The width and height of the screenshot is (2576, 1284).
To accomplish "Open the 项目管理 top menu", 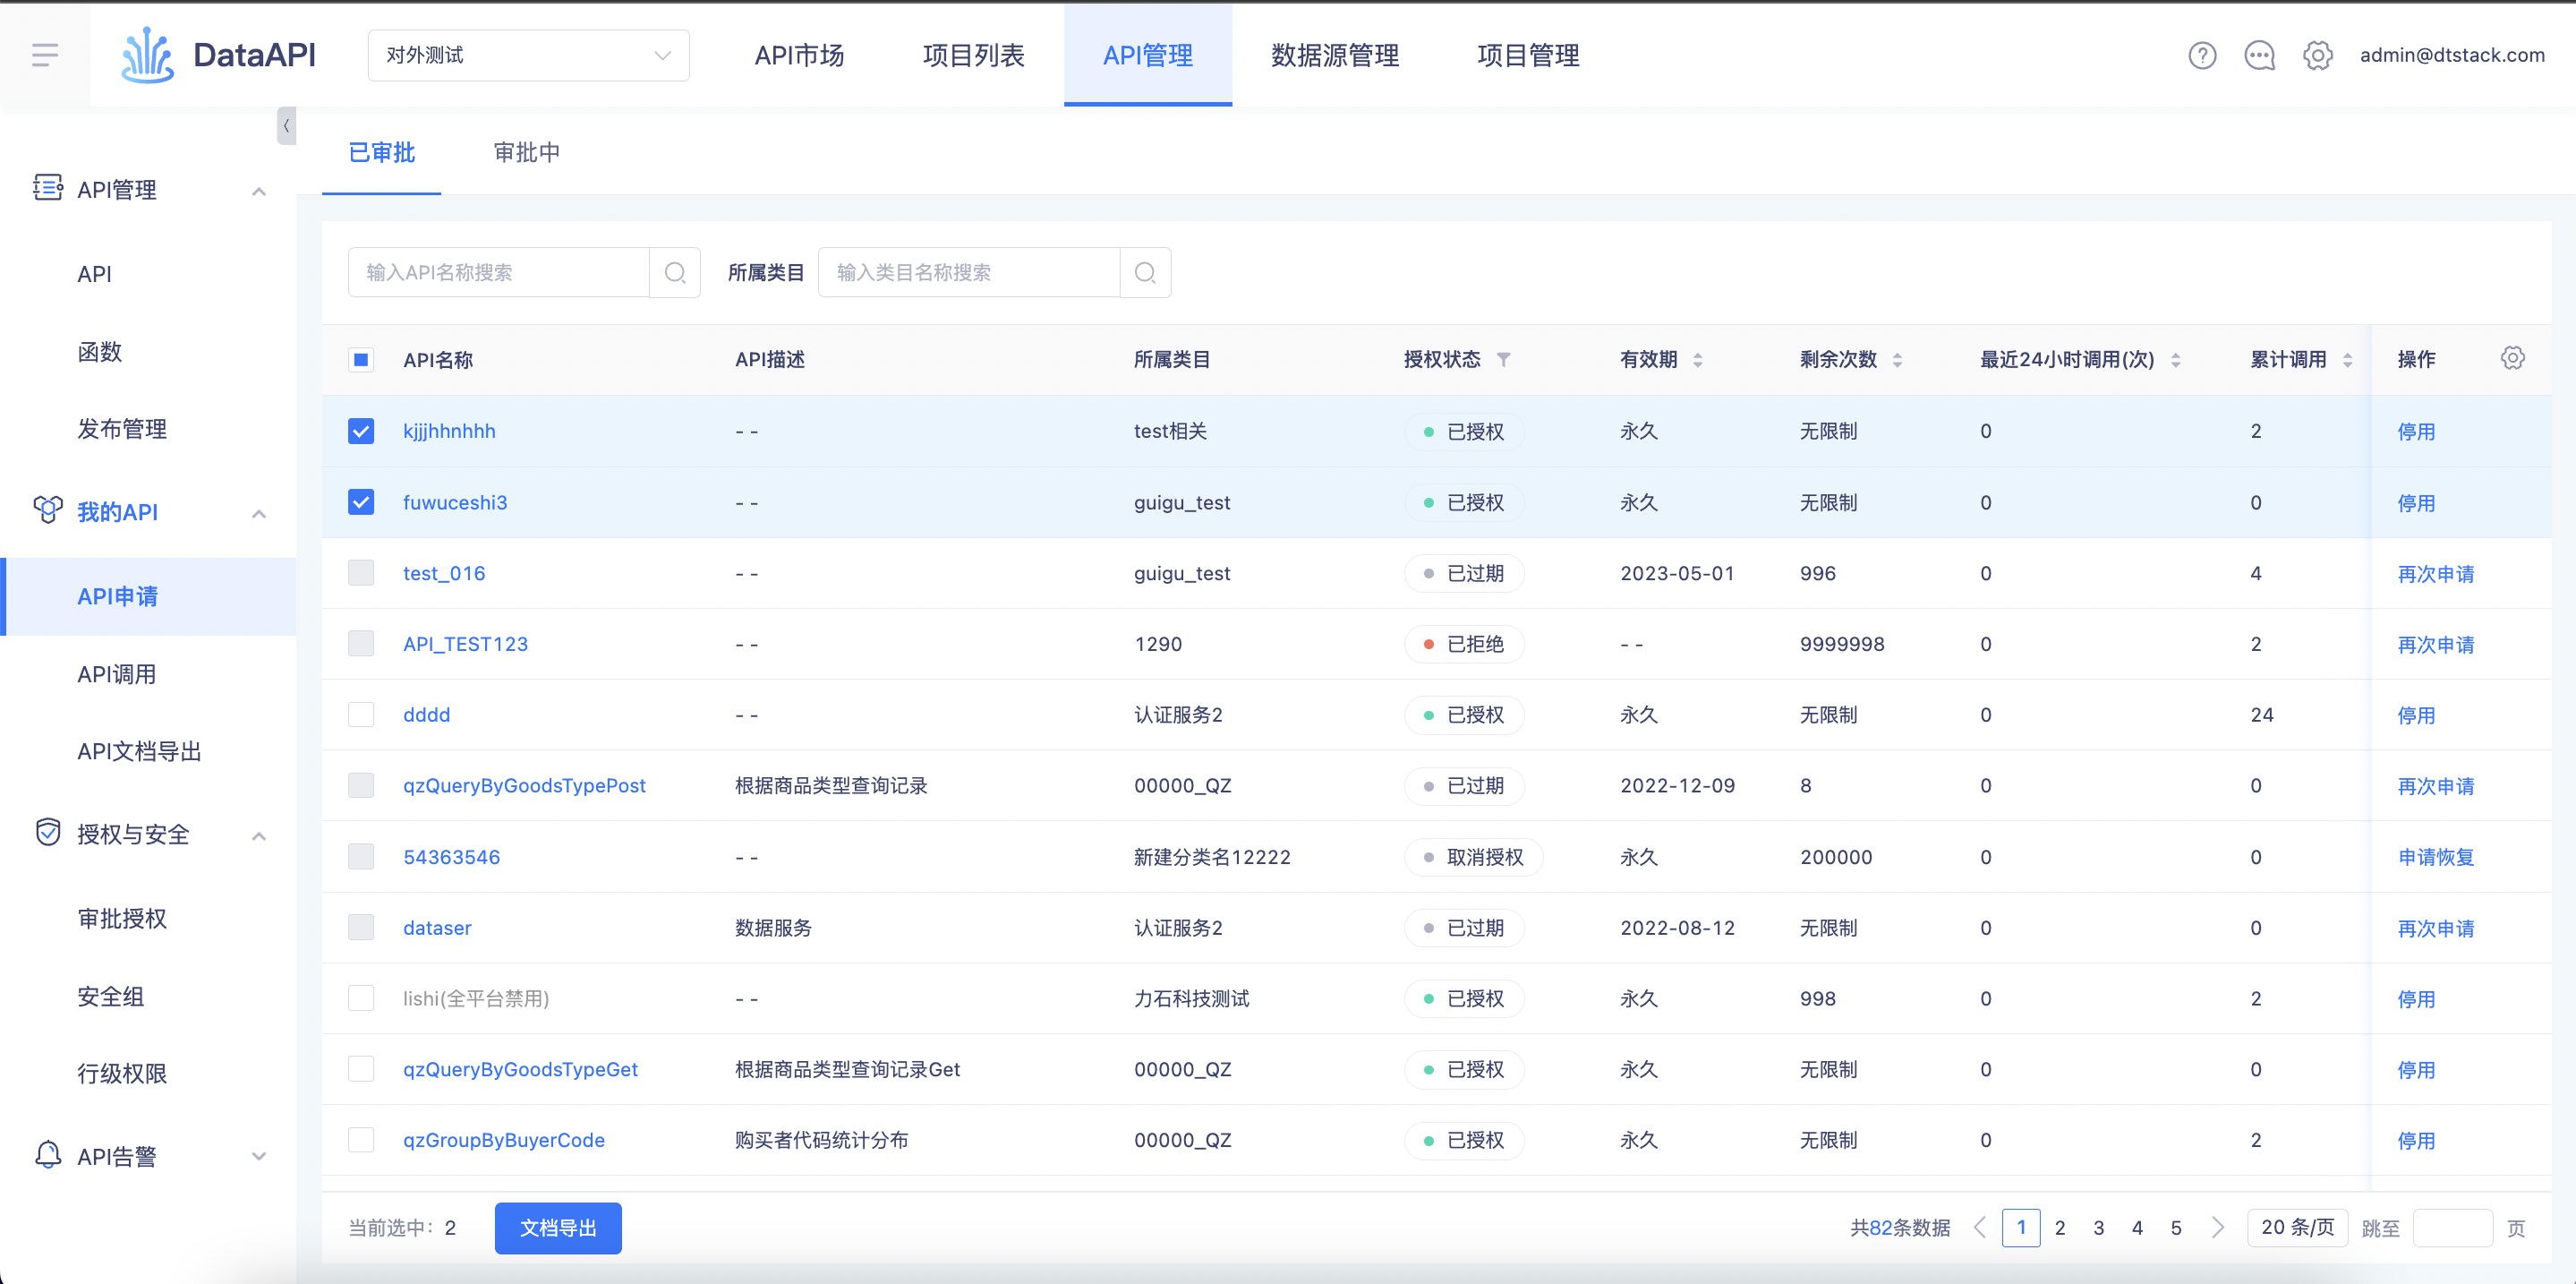I will pyautogui.click(x=1528, y=55).
